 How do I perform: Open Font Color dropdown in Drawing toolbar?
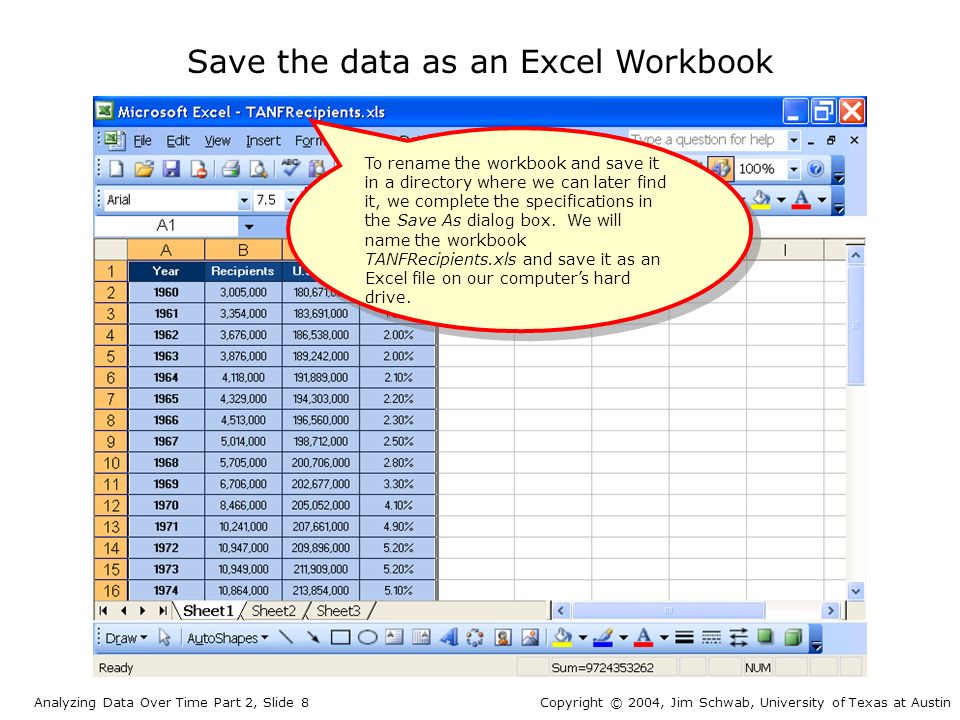click(664, 638)
